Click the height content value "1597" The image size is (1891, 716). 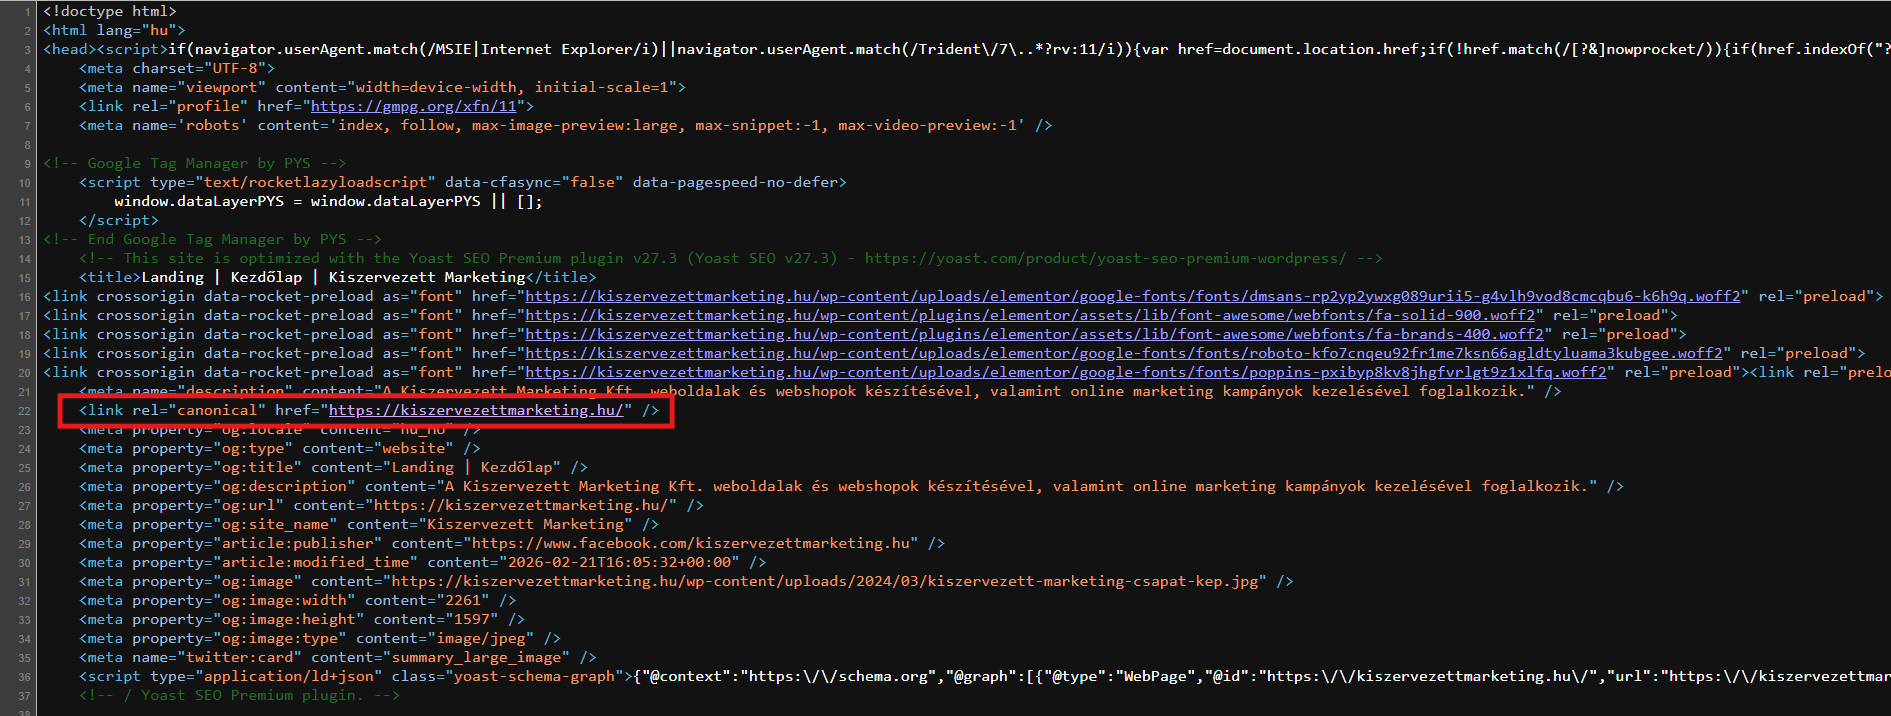472,619
